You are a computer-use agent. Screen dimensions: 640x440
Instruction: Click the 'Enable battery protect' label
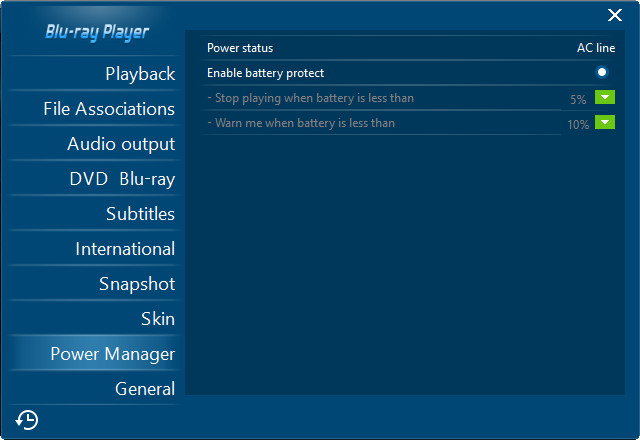[265, 73]
